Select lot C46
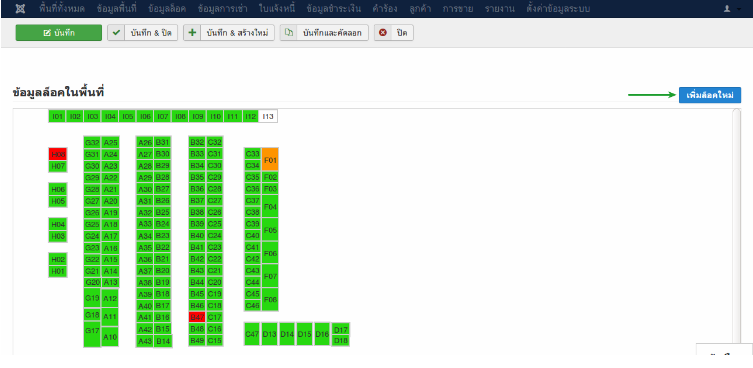 [253, 306]
